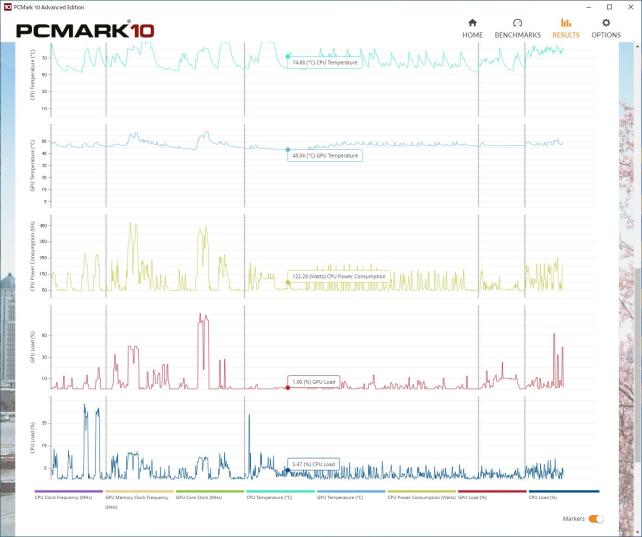Click the GPU Temperature y-axis title
This screenshot has height=537, width=642.
(32, 165)
